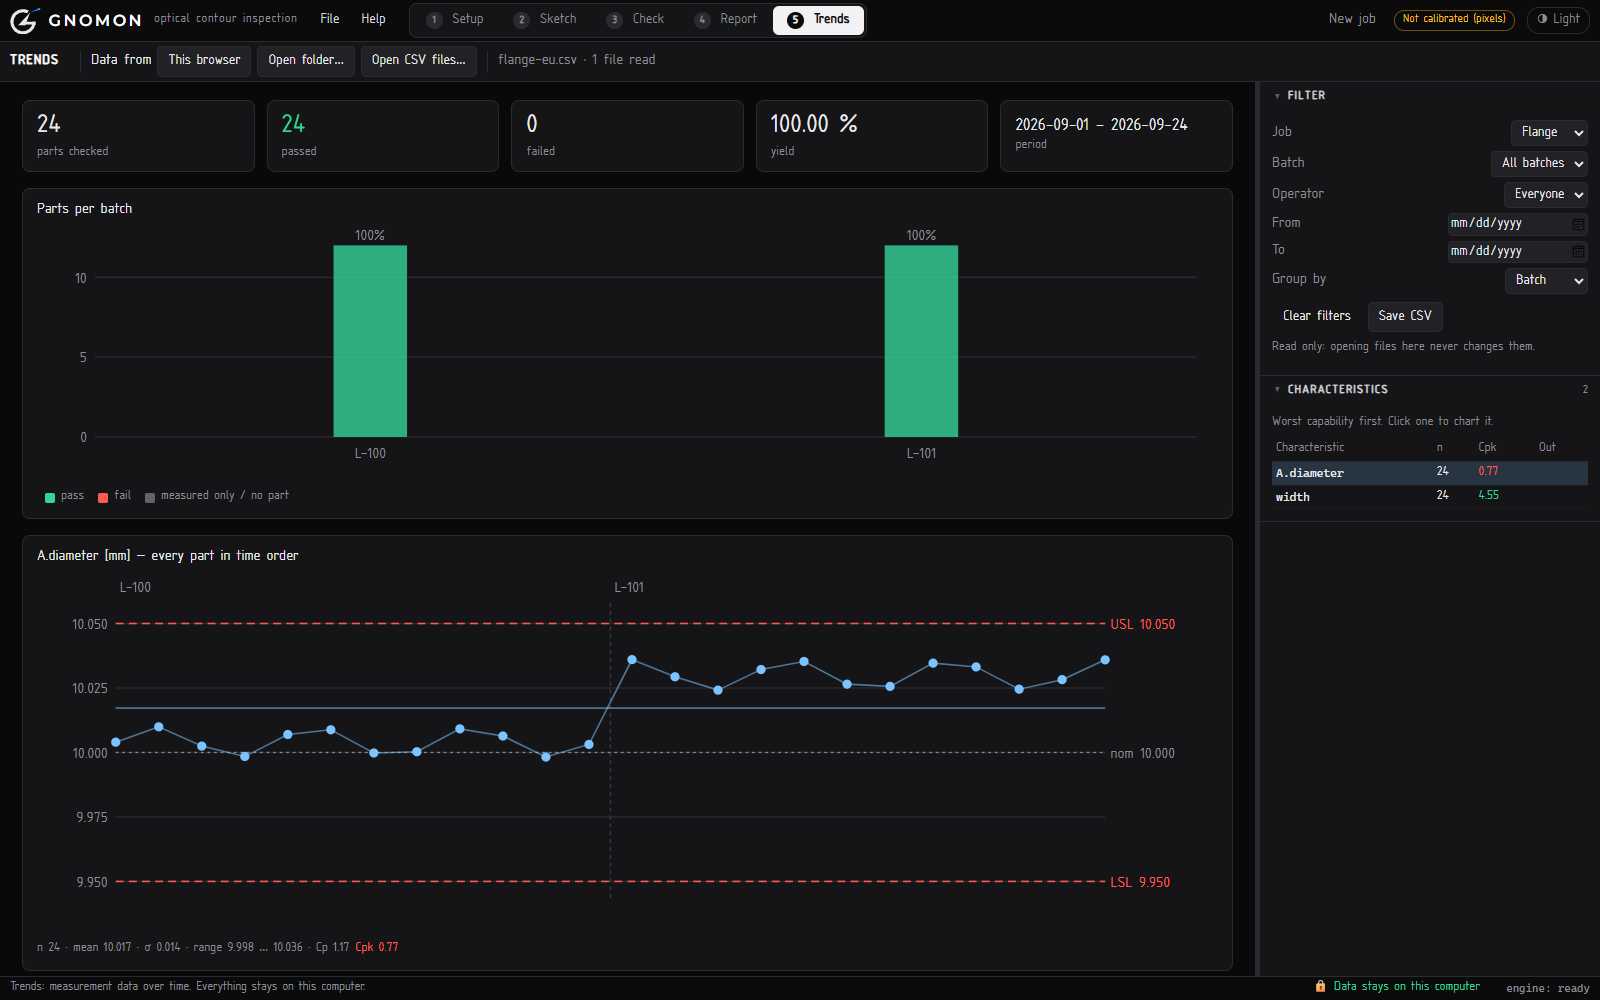
Task: Click the gray measured only legend swatch
Action: tap(150, 497)
